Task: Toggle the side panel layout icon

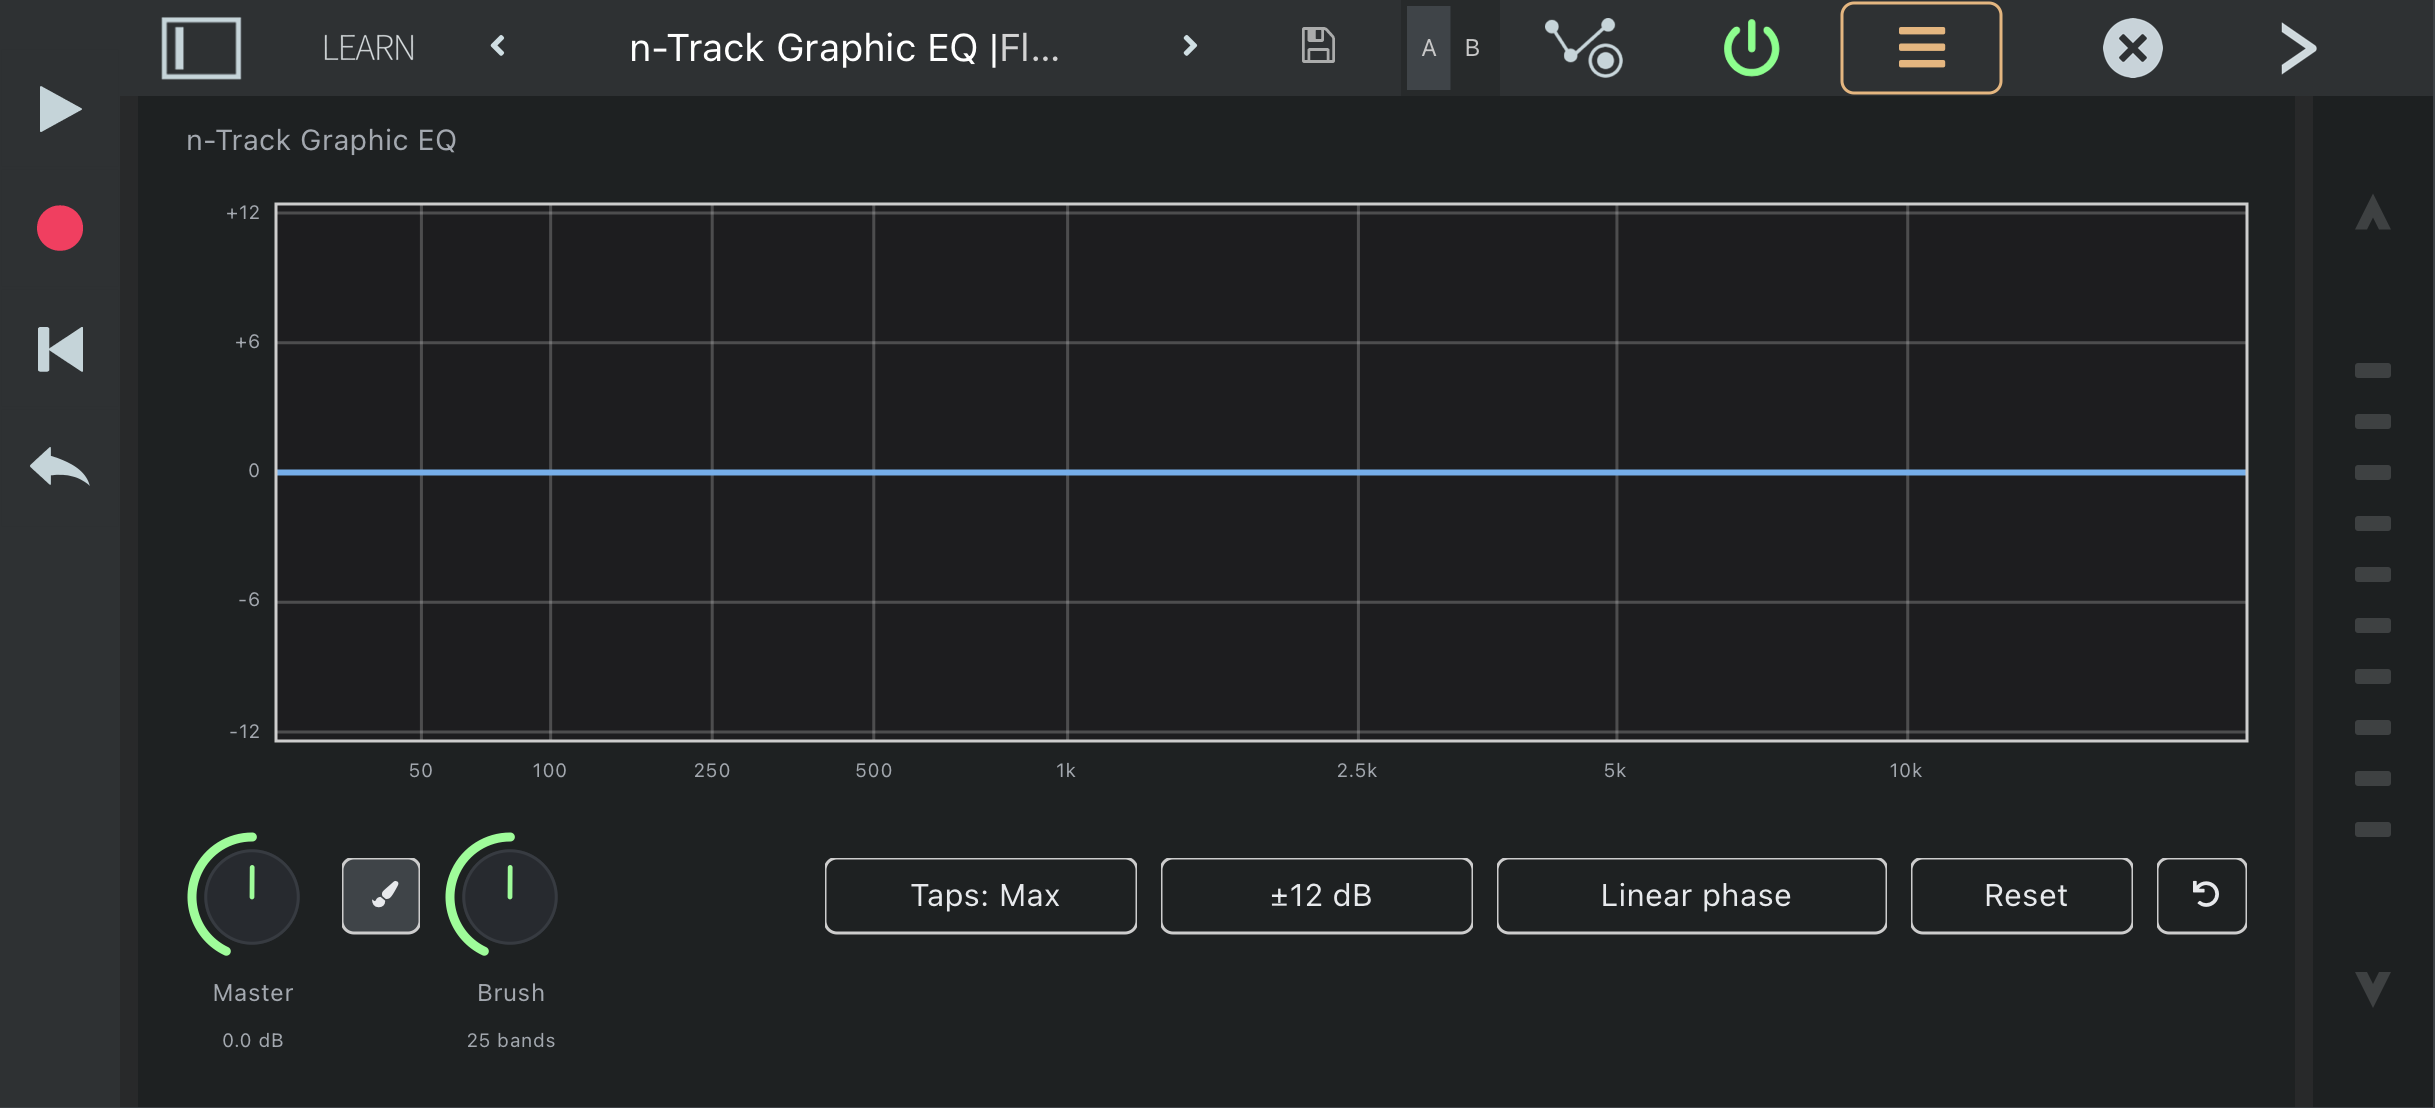Action: (201, 47)
